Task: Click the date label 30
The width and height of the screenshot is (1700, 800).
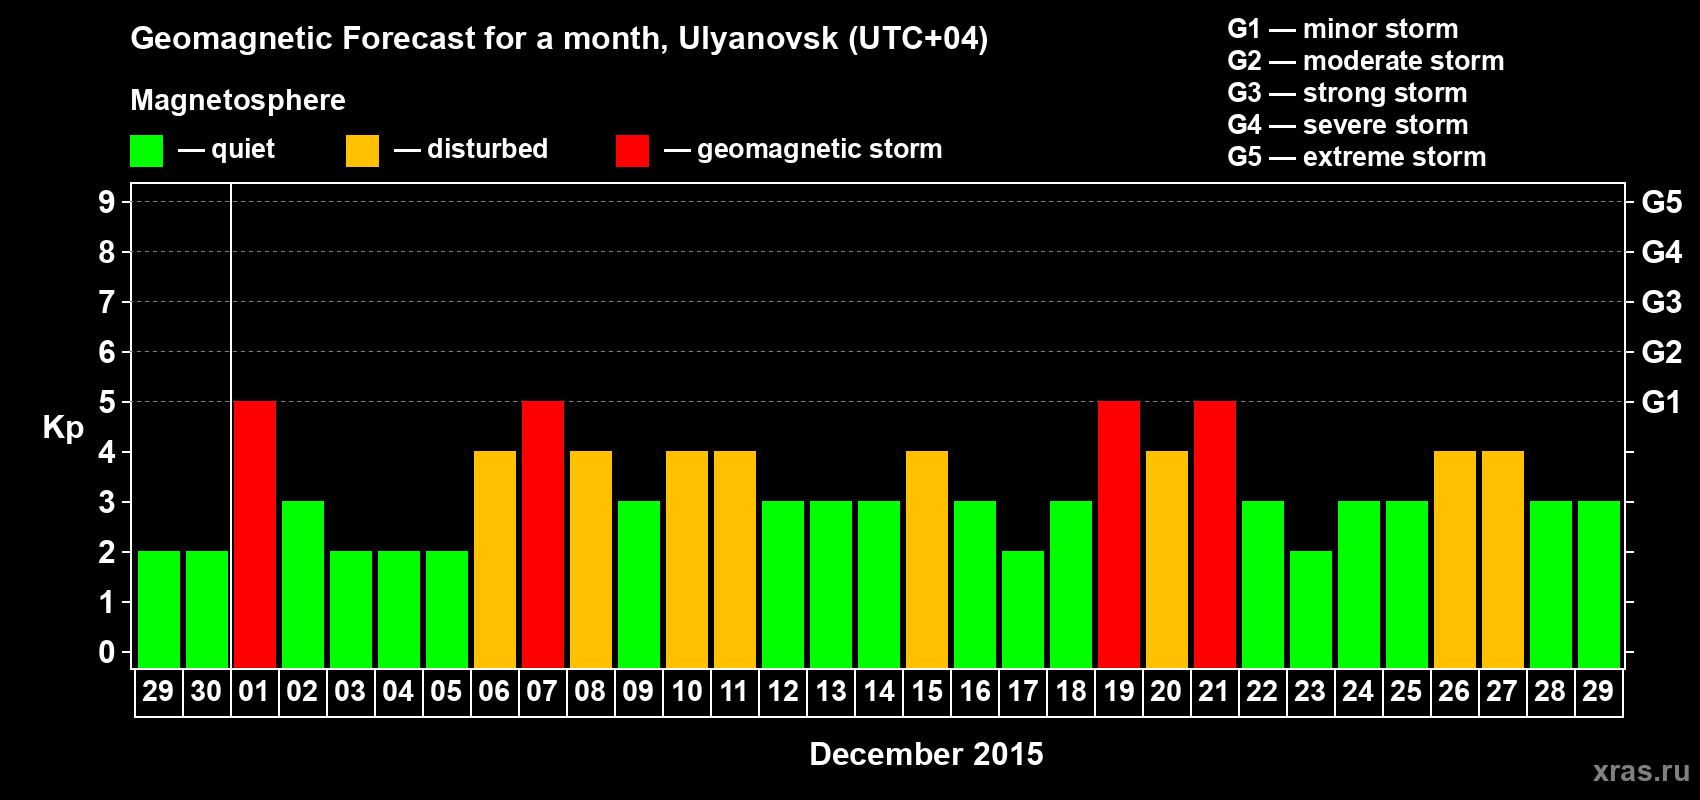Action: tap(206, 691)
